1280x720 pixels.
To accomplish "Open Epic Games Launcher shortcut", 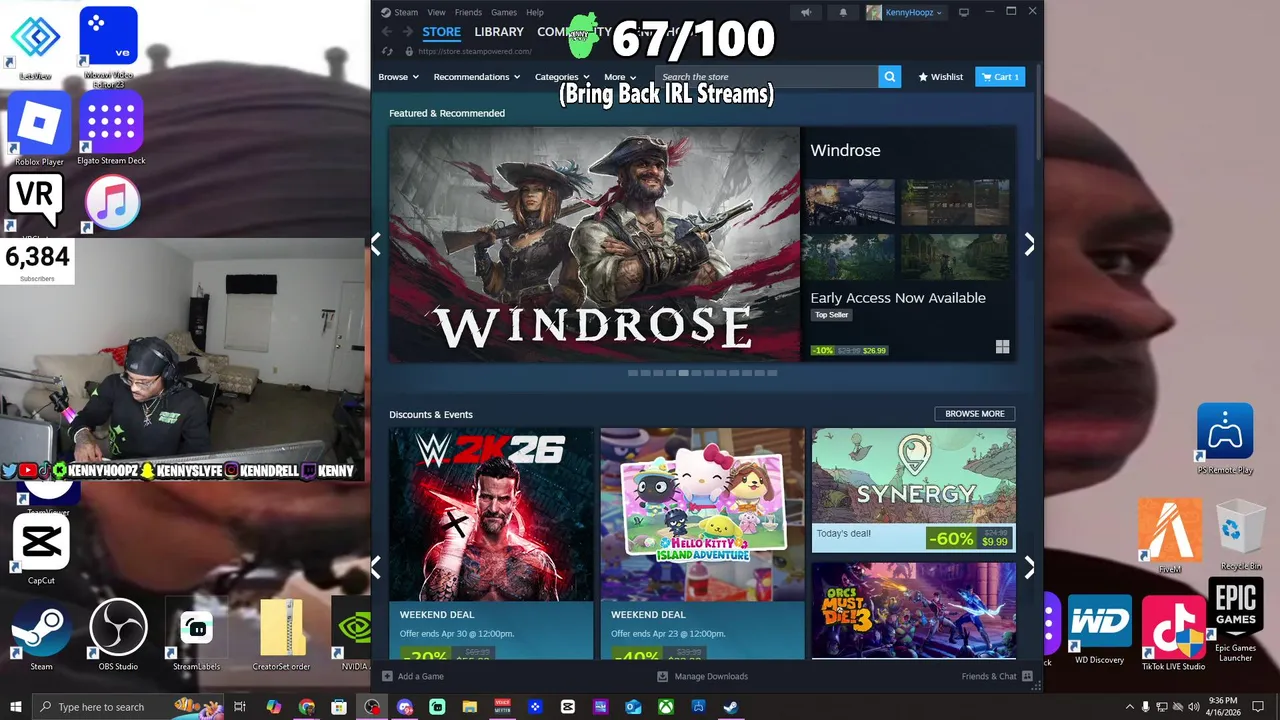I will pos(1236,622).
